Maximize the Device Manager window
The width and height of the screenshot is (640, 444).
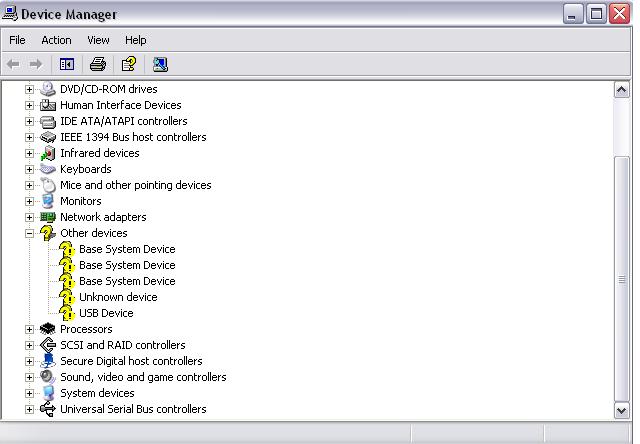(596, 13)
